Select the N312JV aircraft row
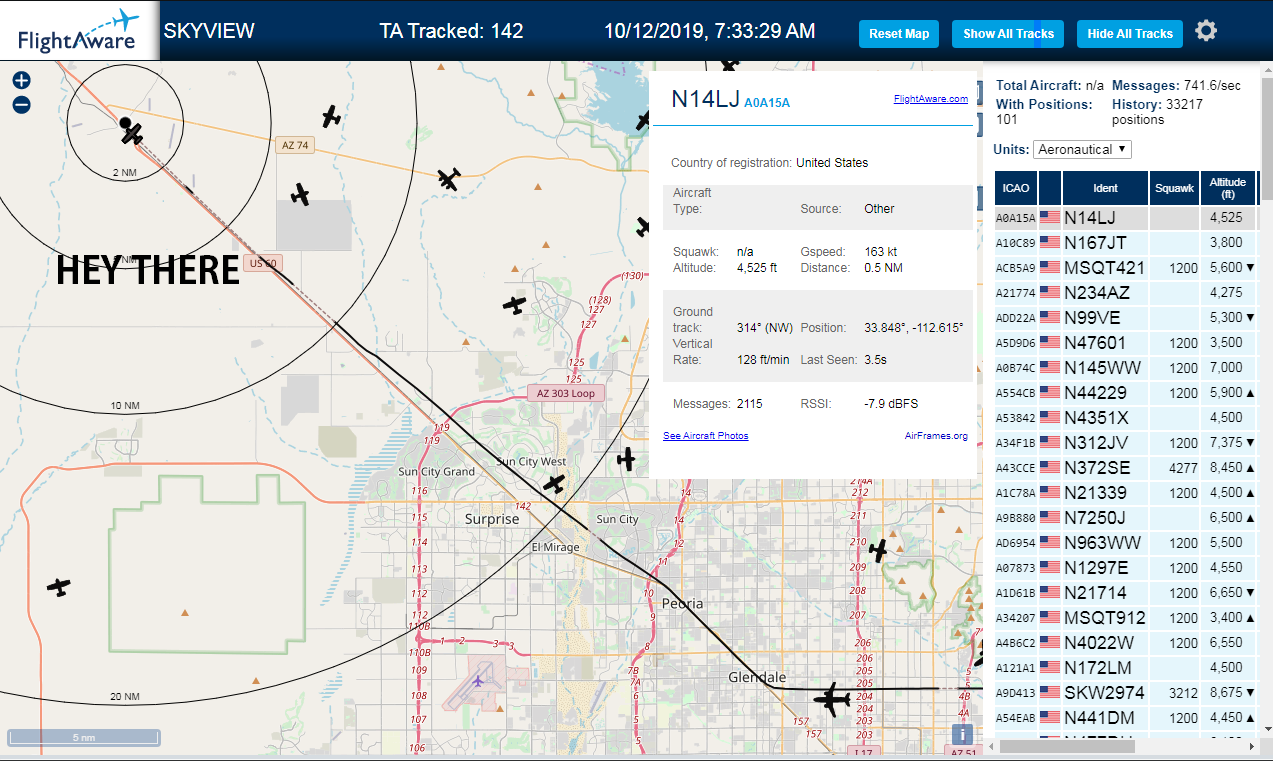The width and height of the screenshot is (1273, 761). [1125, 442]
